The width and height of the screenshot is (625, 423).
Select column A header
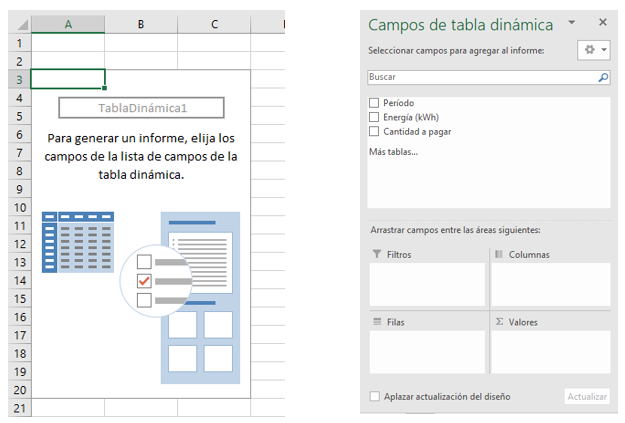click(x=68, y=24)
